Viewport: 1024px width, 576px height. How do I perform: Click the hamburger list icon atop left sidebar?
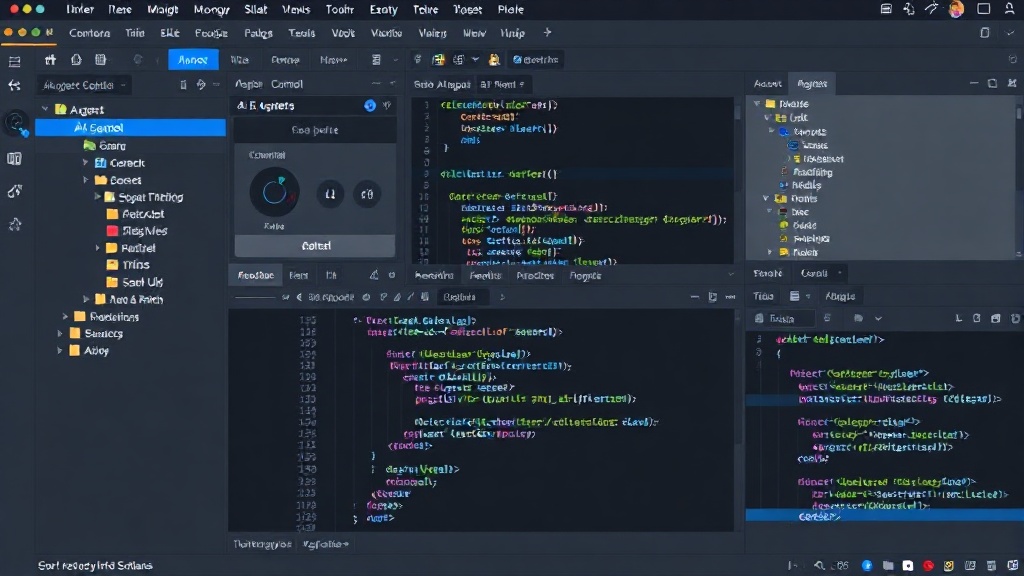click(14, 62)
